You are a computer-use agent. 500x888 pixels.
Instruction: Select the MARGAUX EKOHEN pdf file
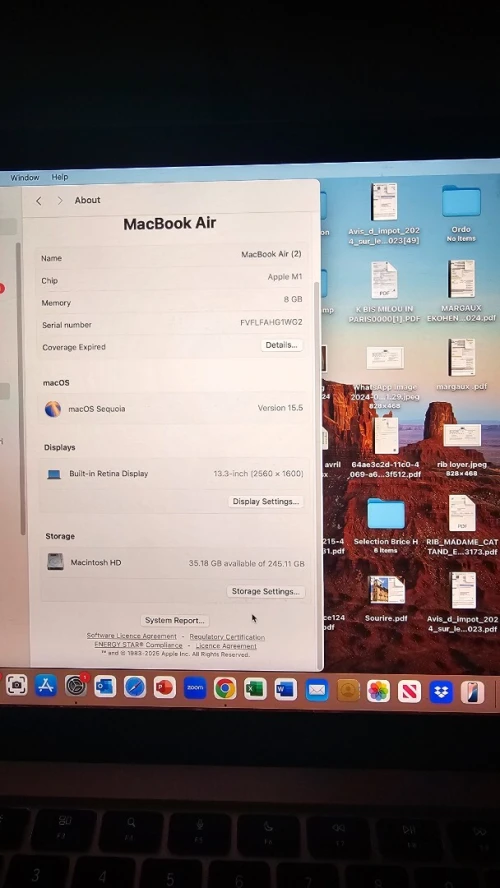click(461, 279)
